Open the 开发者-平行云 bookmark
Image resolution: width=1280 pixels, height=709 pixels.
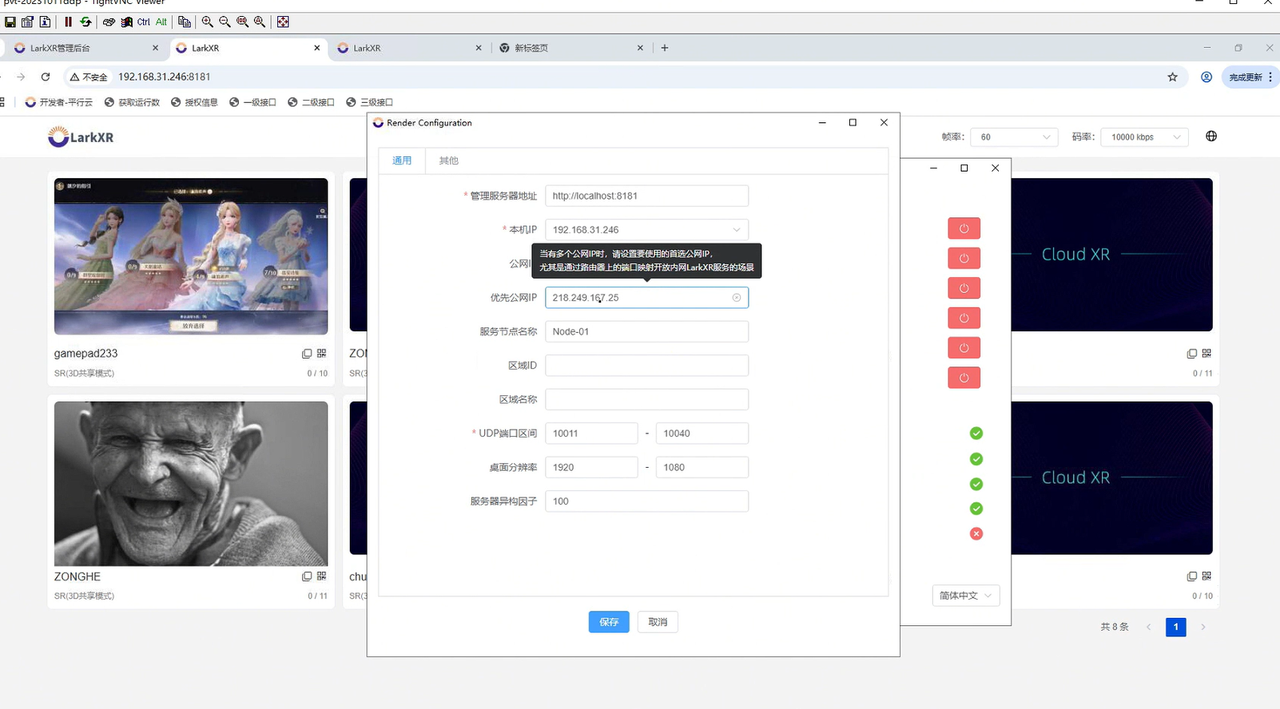pos(58,102)
